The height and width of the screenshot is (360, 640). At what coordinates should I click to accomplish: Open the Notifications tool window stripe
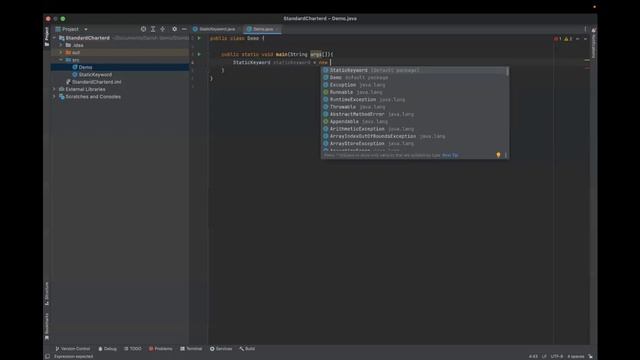pos(594,43)
